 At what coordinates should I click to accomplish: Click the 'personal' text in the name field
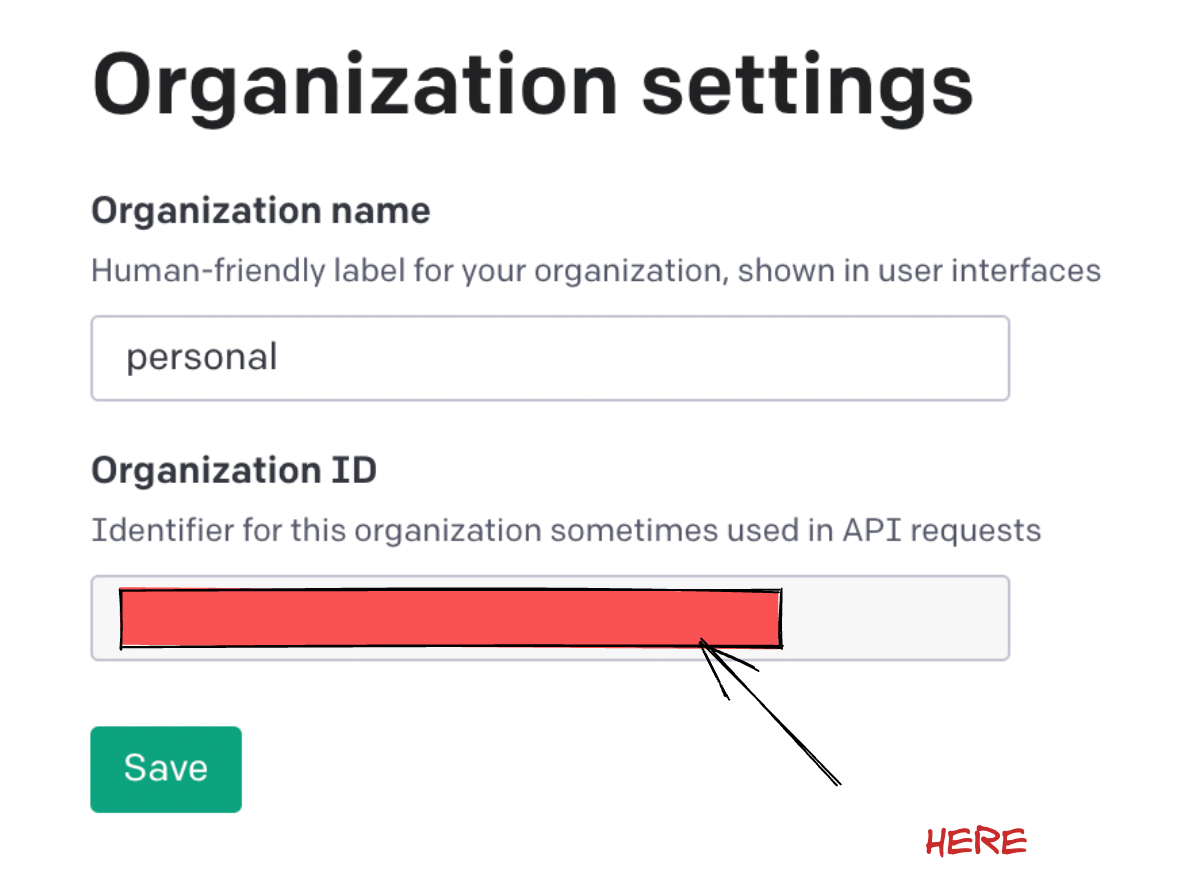(x=202, y=356)
